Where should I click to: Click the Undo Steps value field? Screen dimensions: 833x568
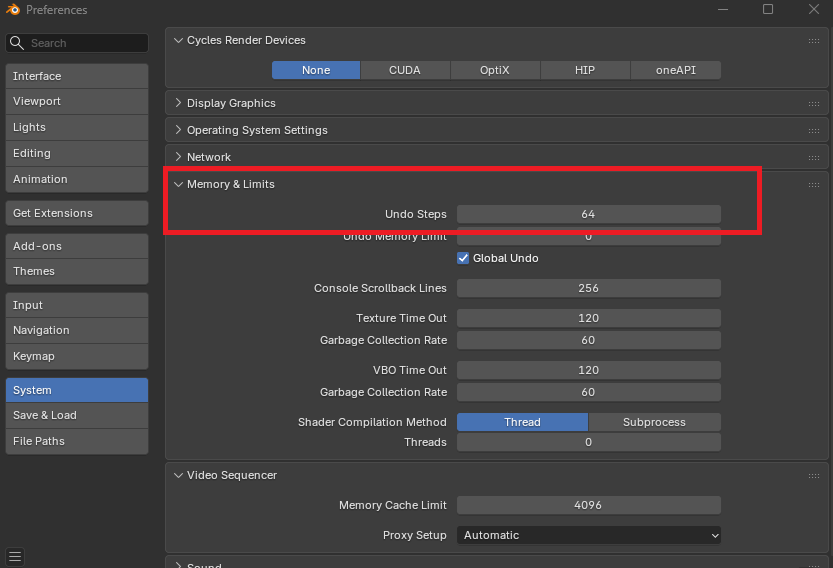click(589, 214)
